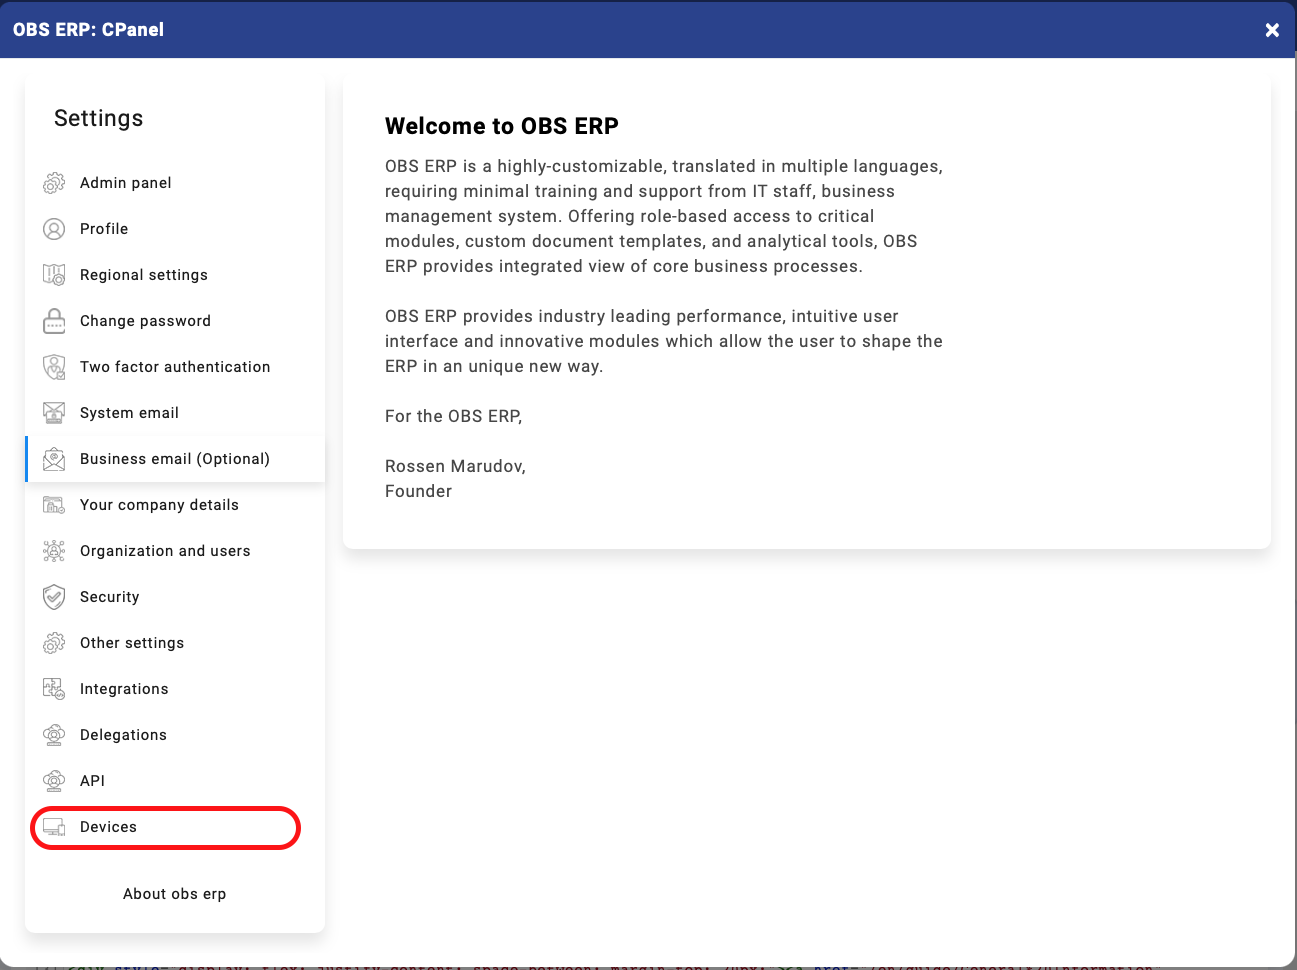
Task: Open Business email (Optional) settings
Action: (x=175, y=459)
